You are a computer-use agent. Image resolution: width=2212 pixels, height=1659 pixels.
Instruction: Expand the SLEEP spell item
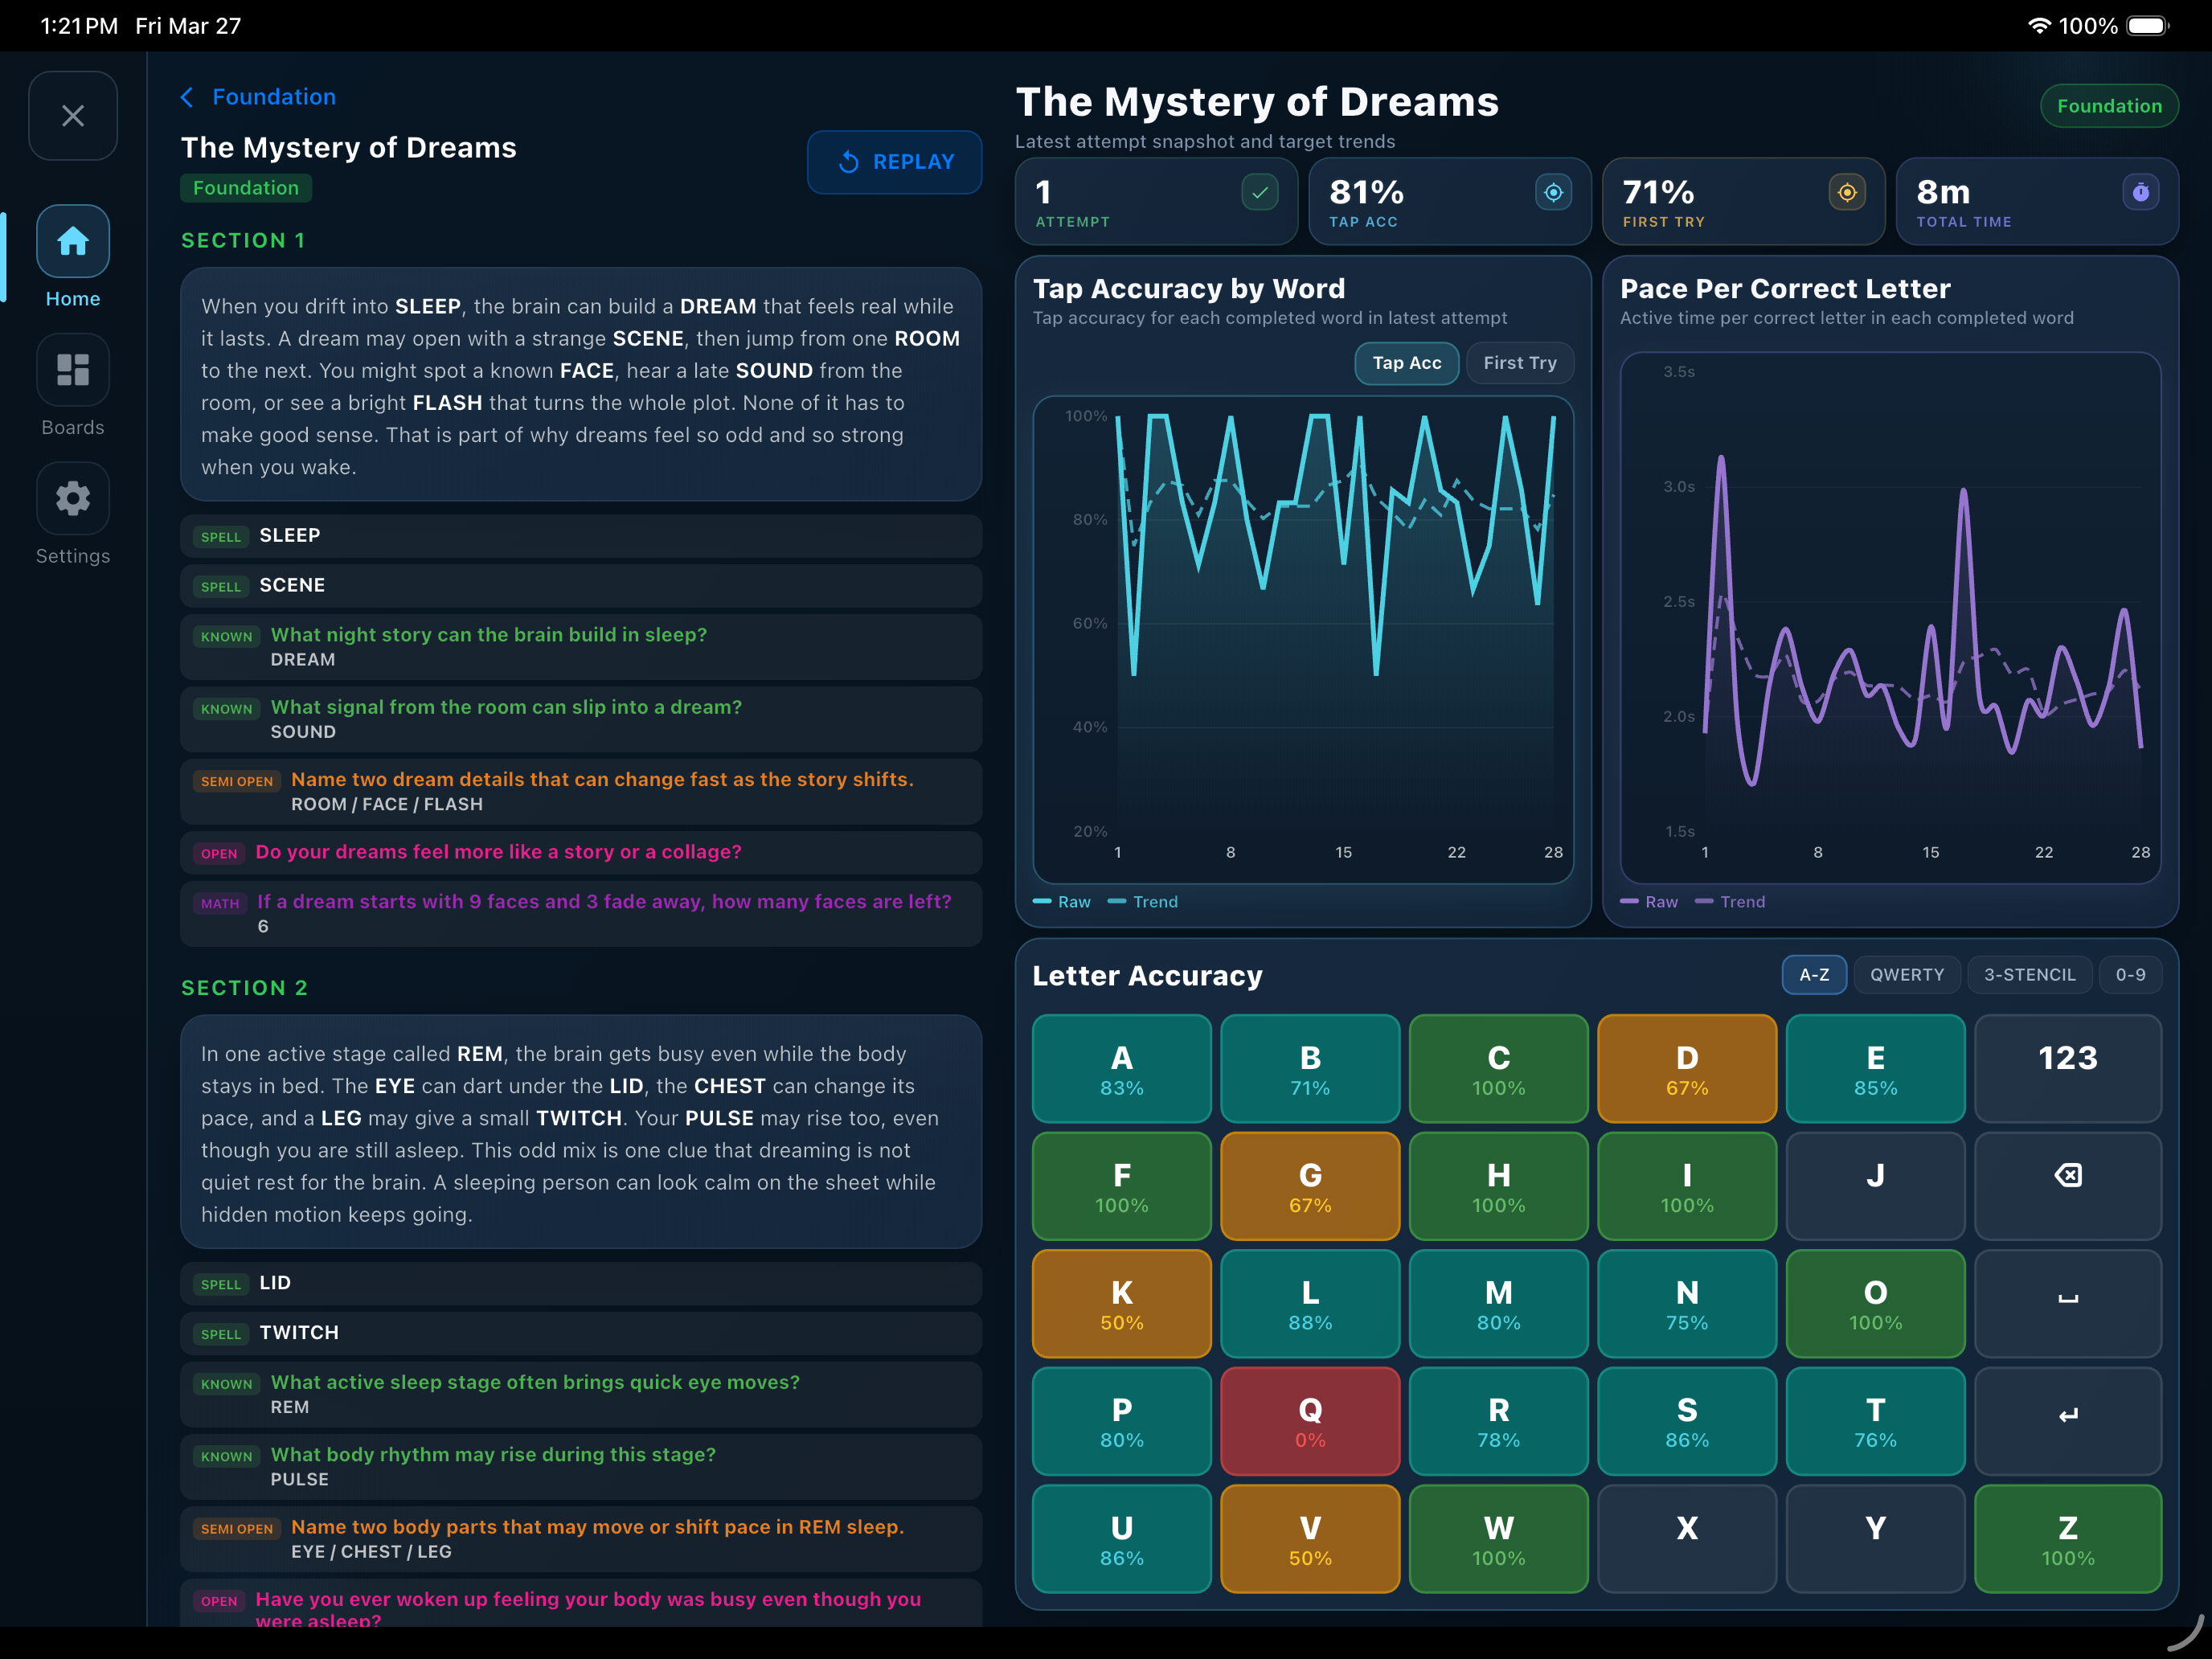pos(580,536)
